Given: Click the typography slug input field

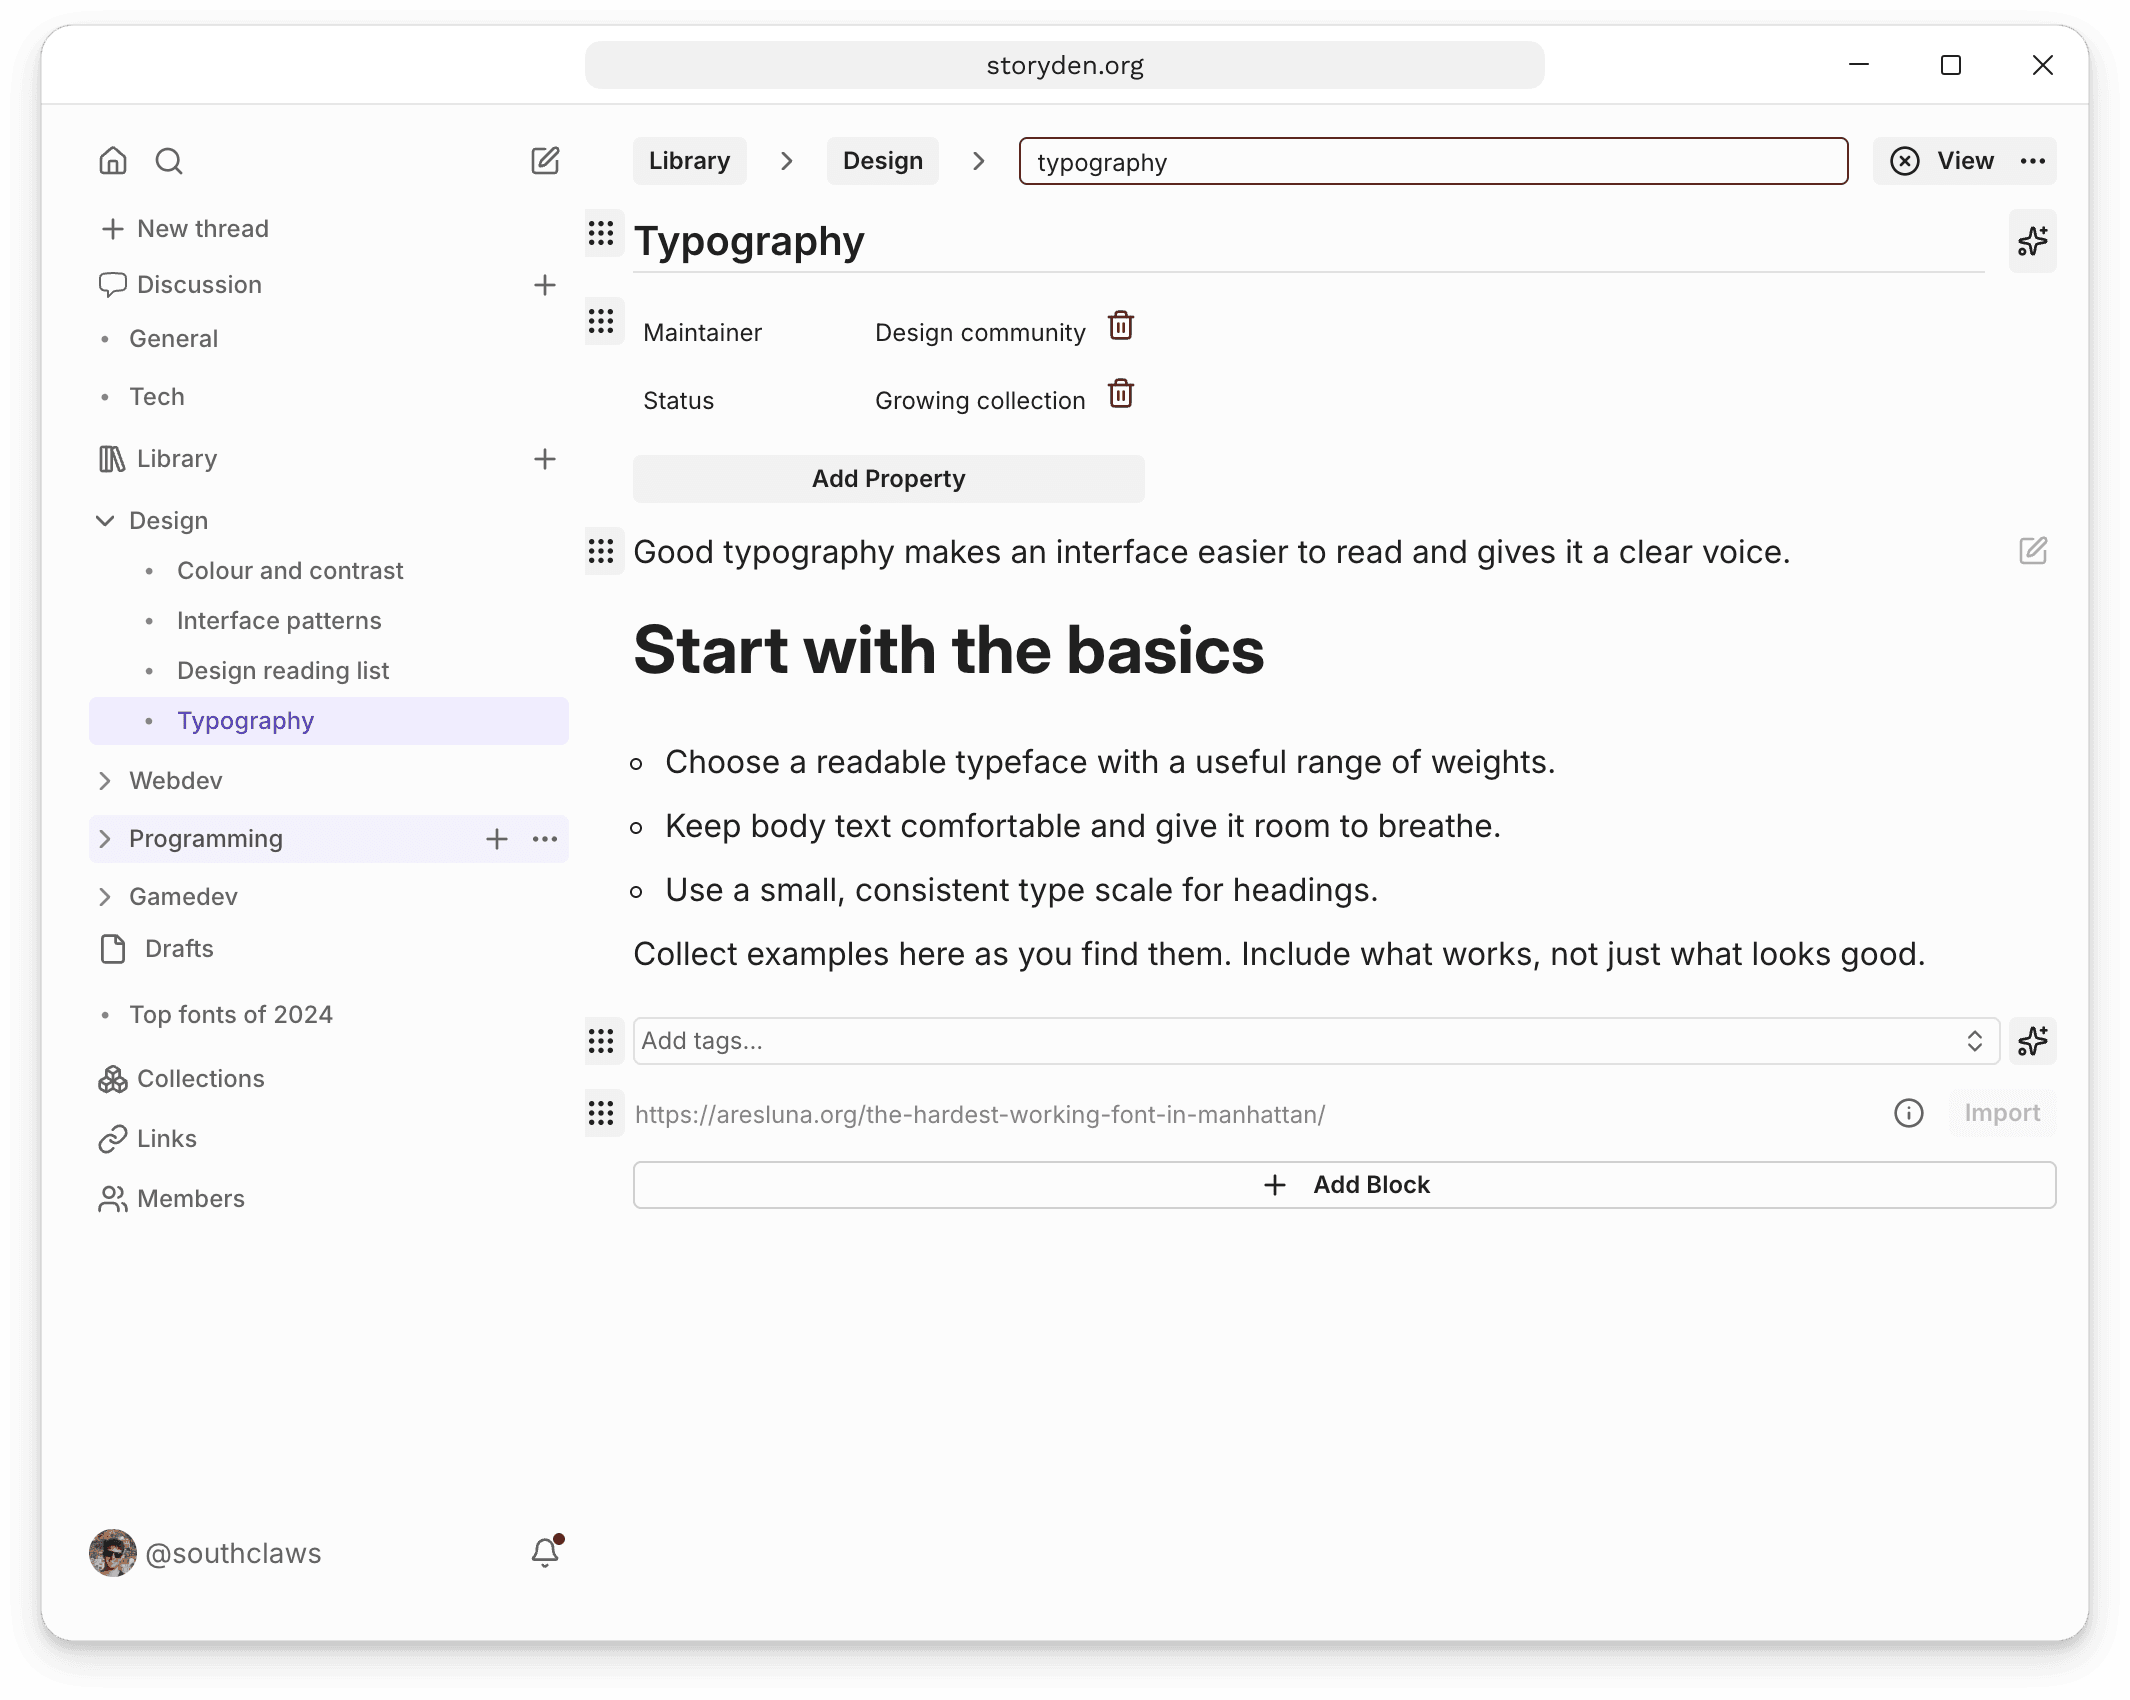Looking at the screenshot, I should [1433, 161].
